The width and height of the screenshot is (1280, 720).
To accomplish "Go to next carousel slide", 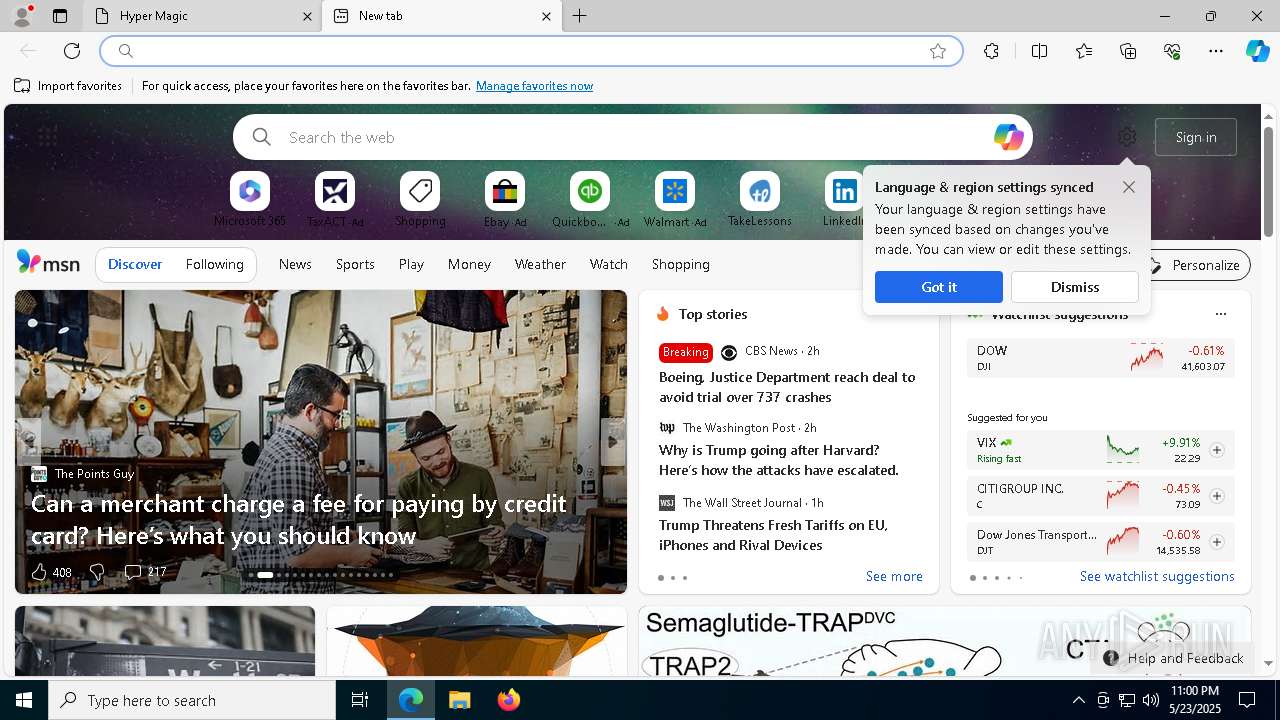I will (x=614, y=441).
